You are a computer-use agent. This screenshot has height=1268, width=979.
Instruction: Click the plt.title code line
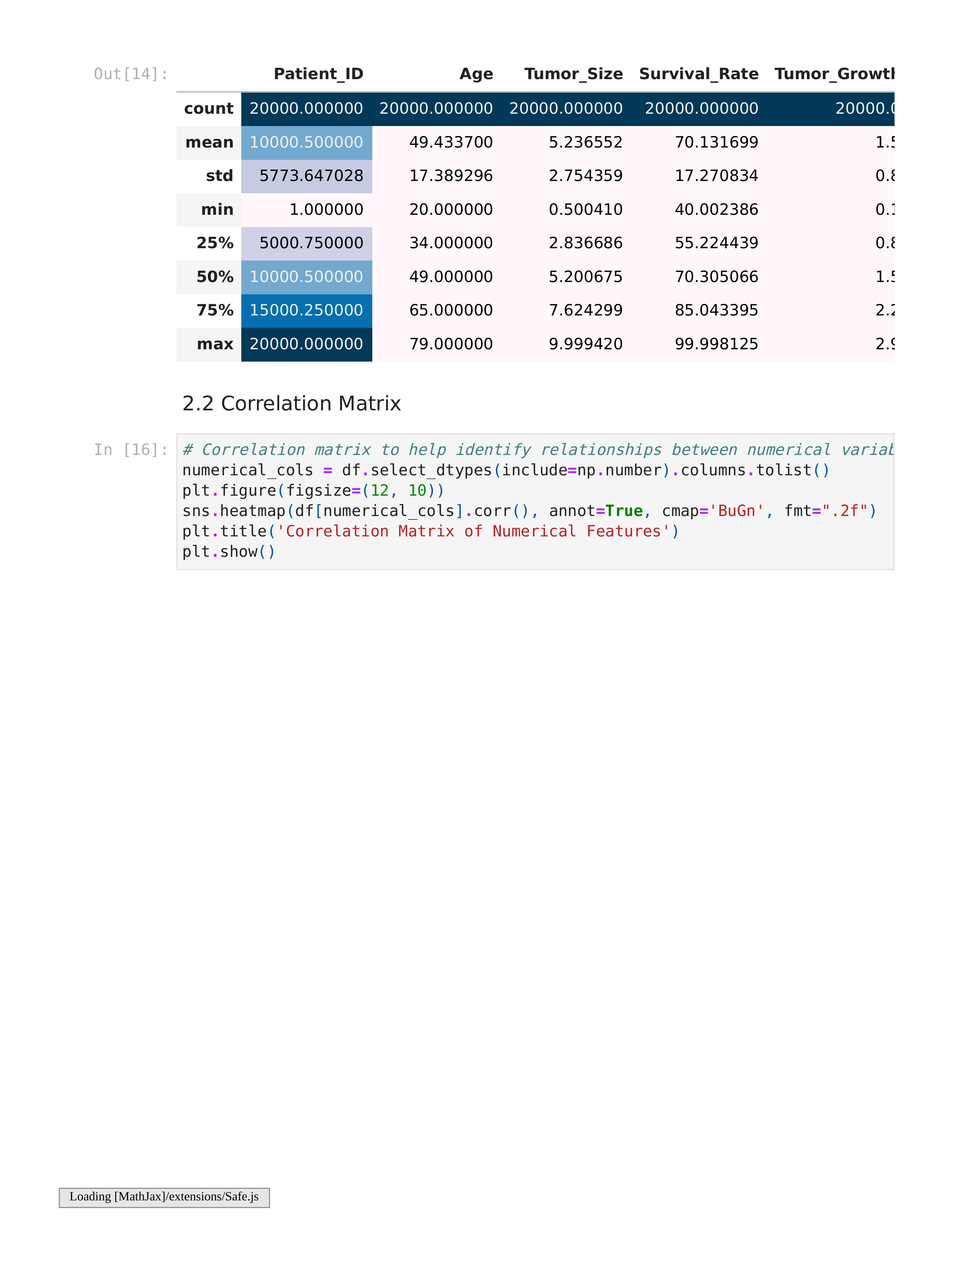click(431, 531)
